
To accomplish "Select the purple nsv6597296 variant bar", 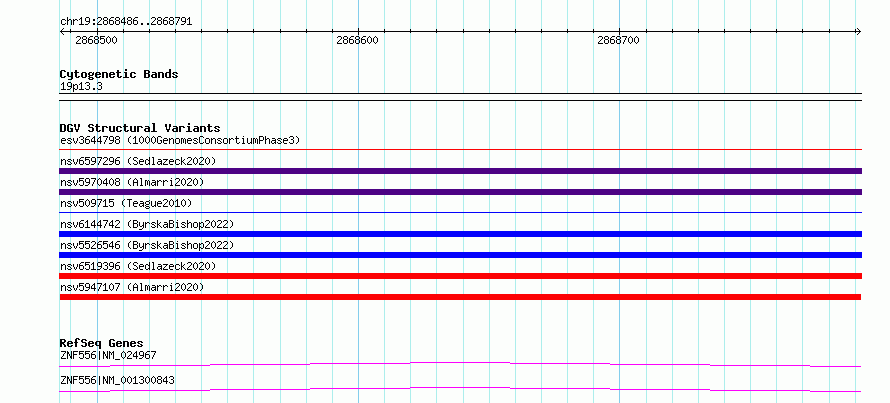I will tap(460, 171).
